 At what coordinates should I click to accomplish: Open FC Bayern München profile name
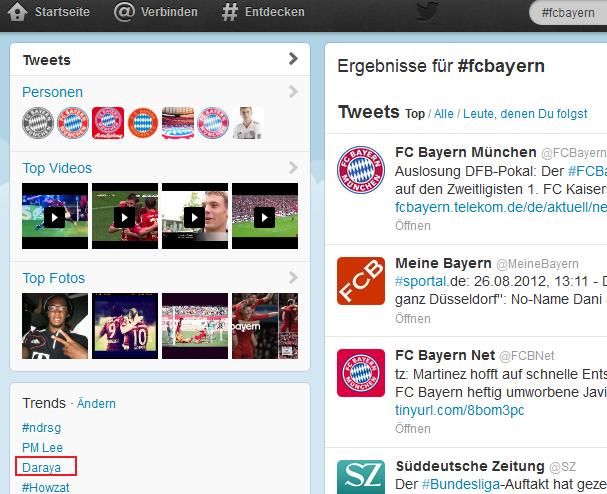point(466,152)
